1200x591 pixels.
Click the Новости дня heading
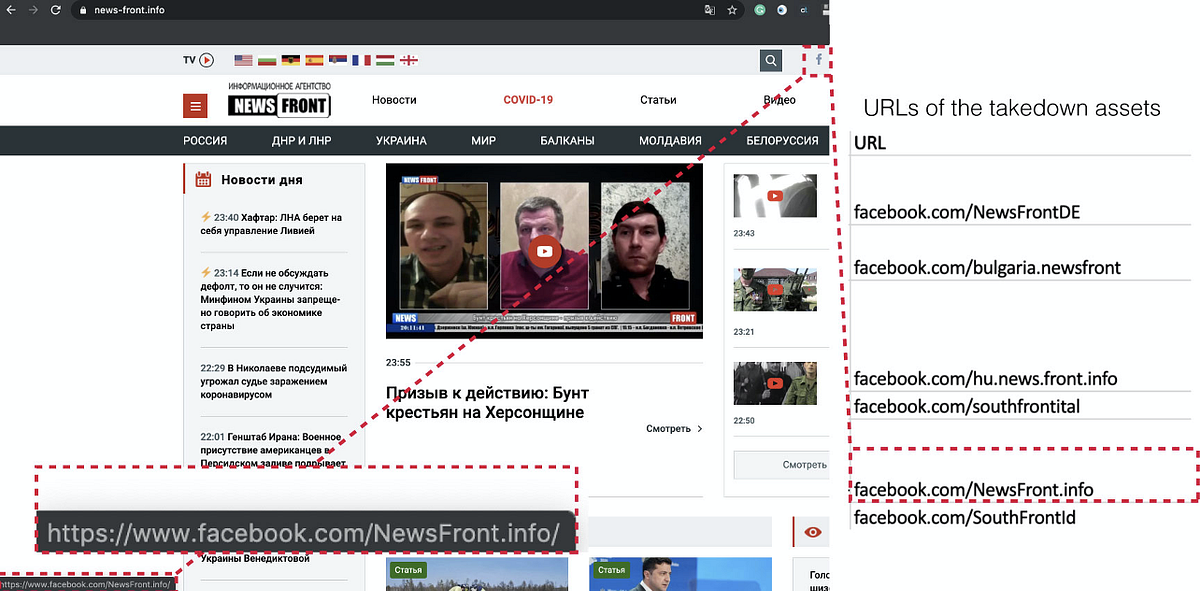[x=262, y=180]
